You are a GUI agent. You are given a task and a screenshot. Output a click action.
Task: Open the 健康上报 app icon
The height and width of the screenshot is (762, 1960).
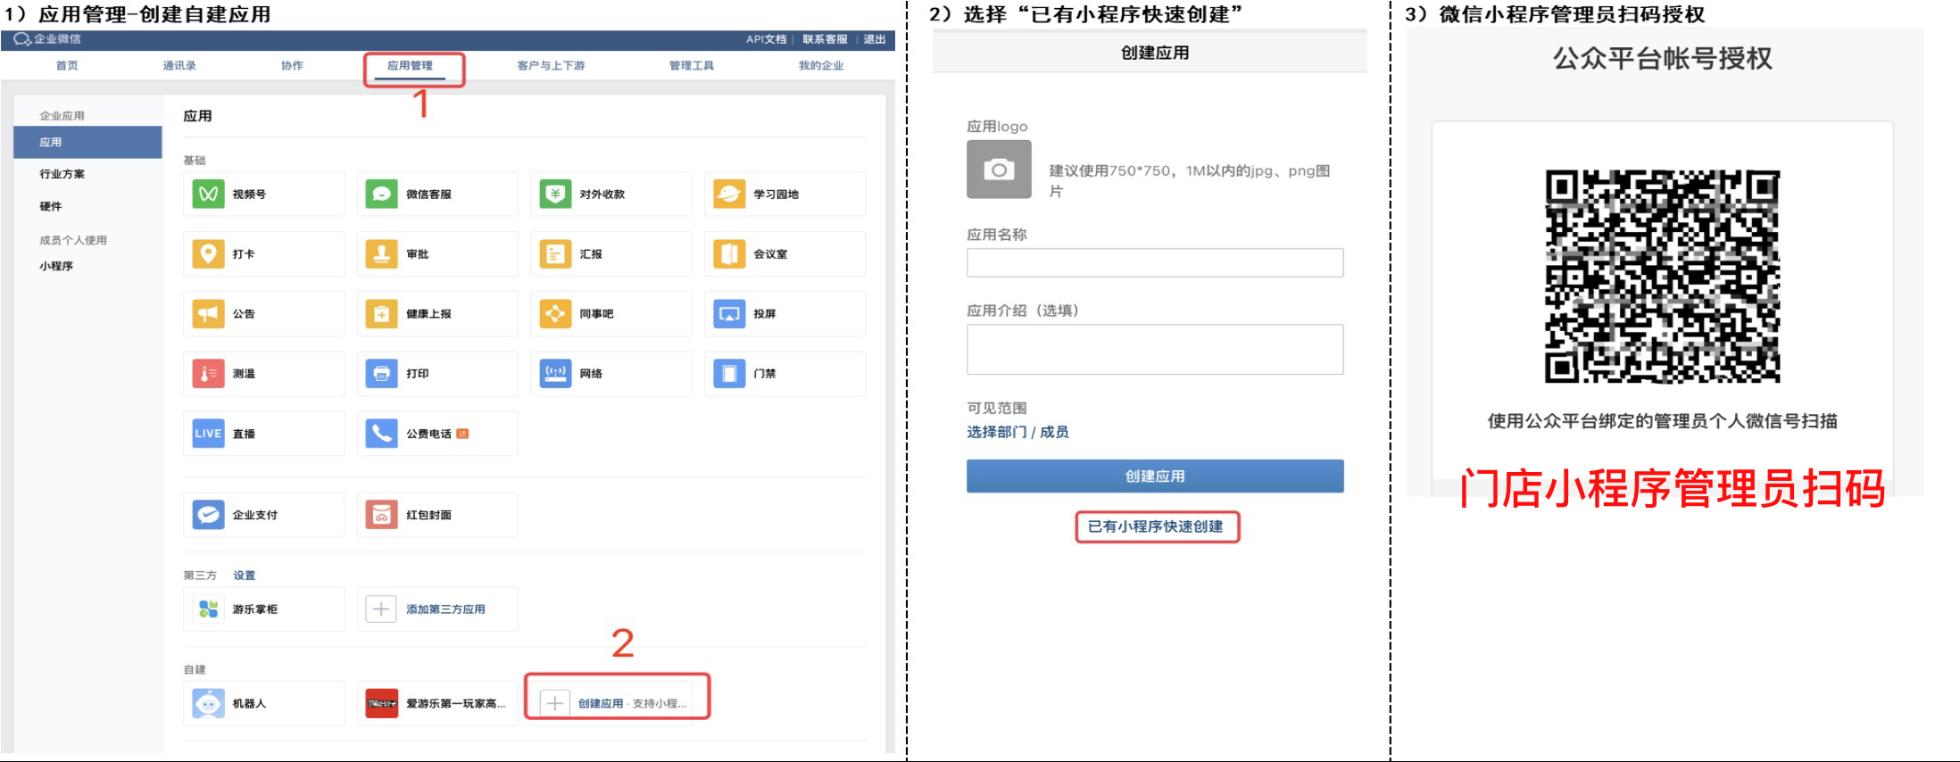coord(381,314)
